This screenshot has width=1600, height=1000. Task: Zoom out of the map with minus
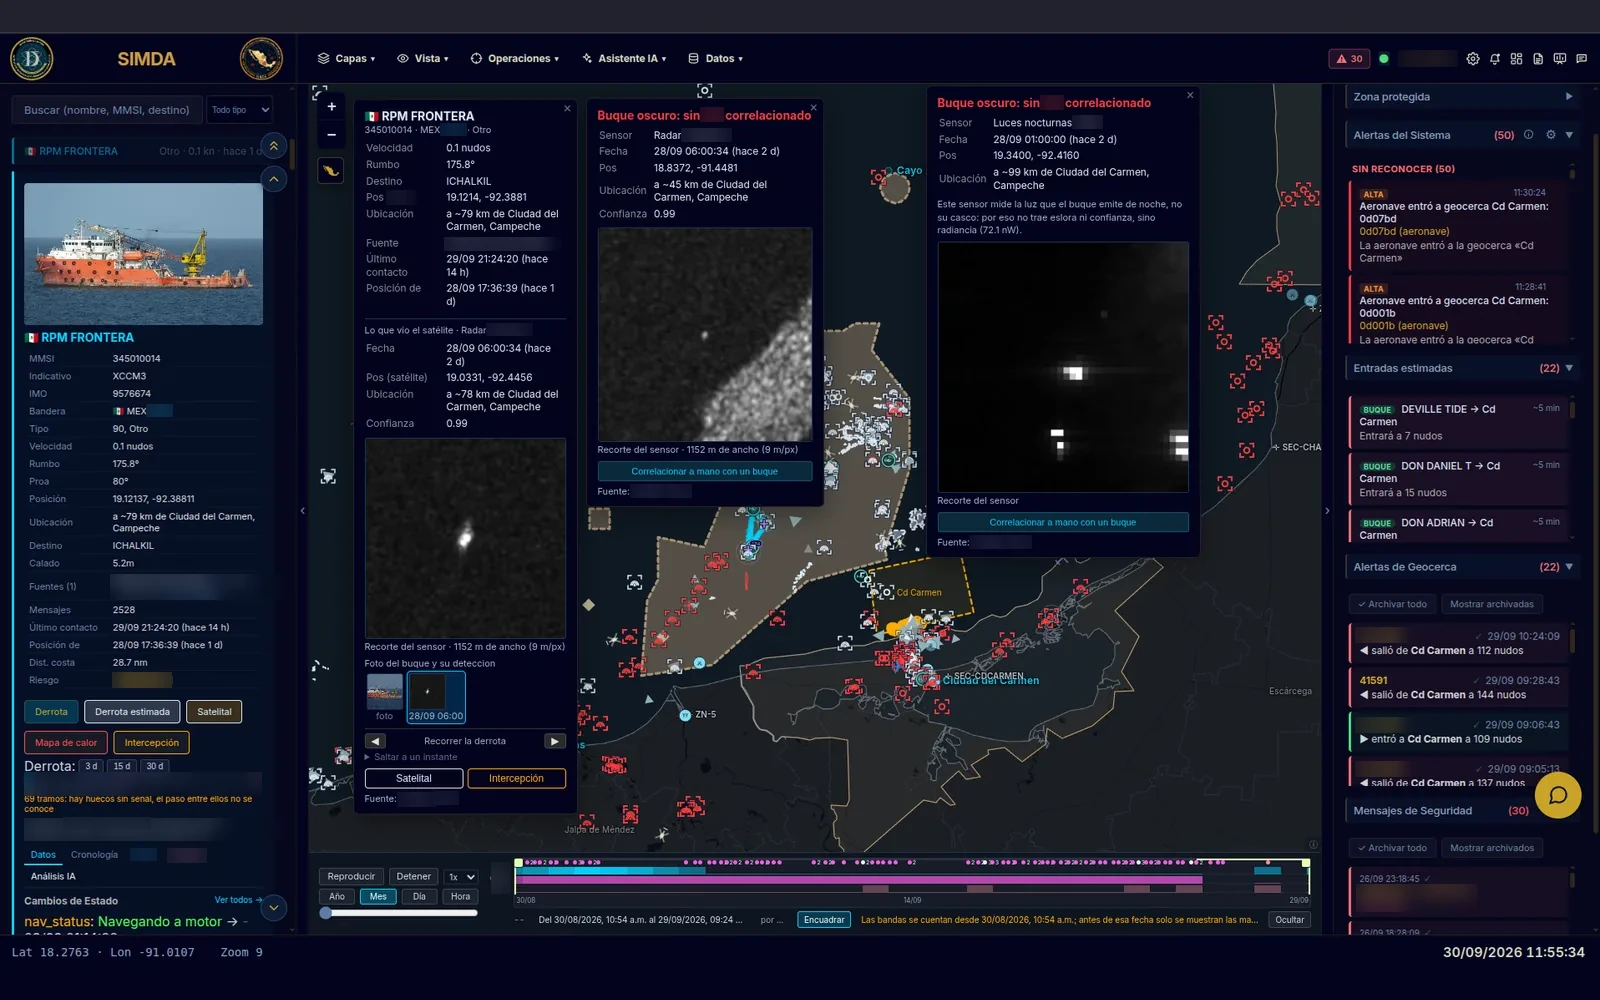click(331, 135)
